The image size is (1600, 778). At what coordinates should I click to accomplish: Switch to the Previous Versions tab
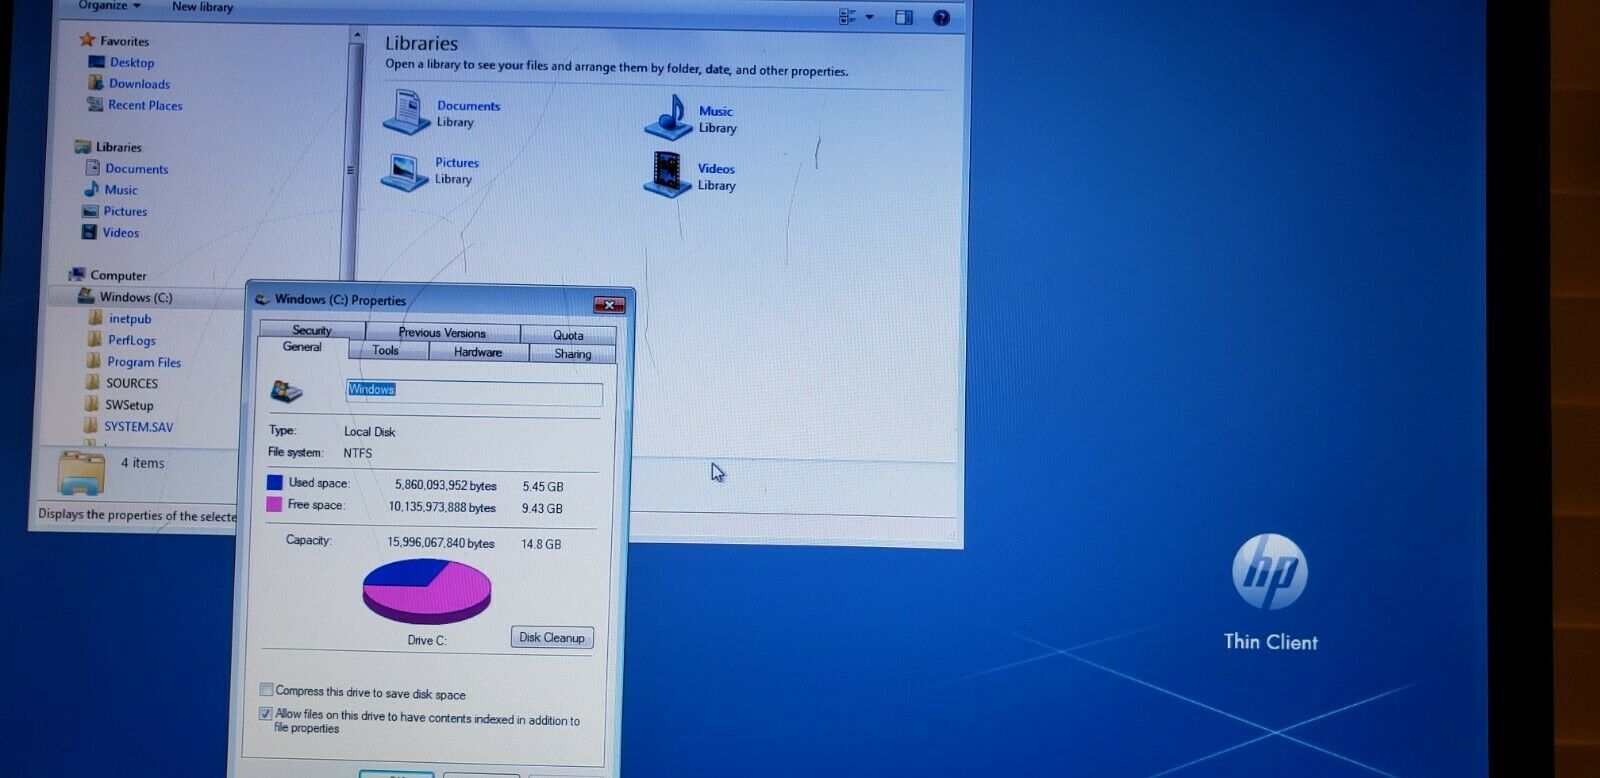click(442, 332)
